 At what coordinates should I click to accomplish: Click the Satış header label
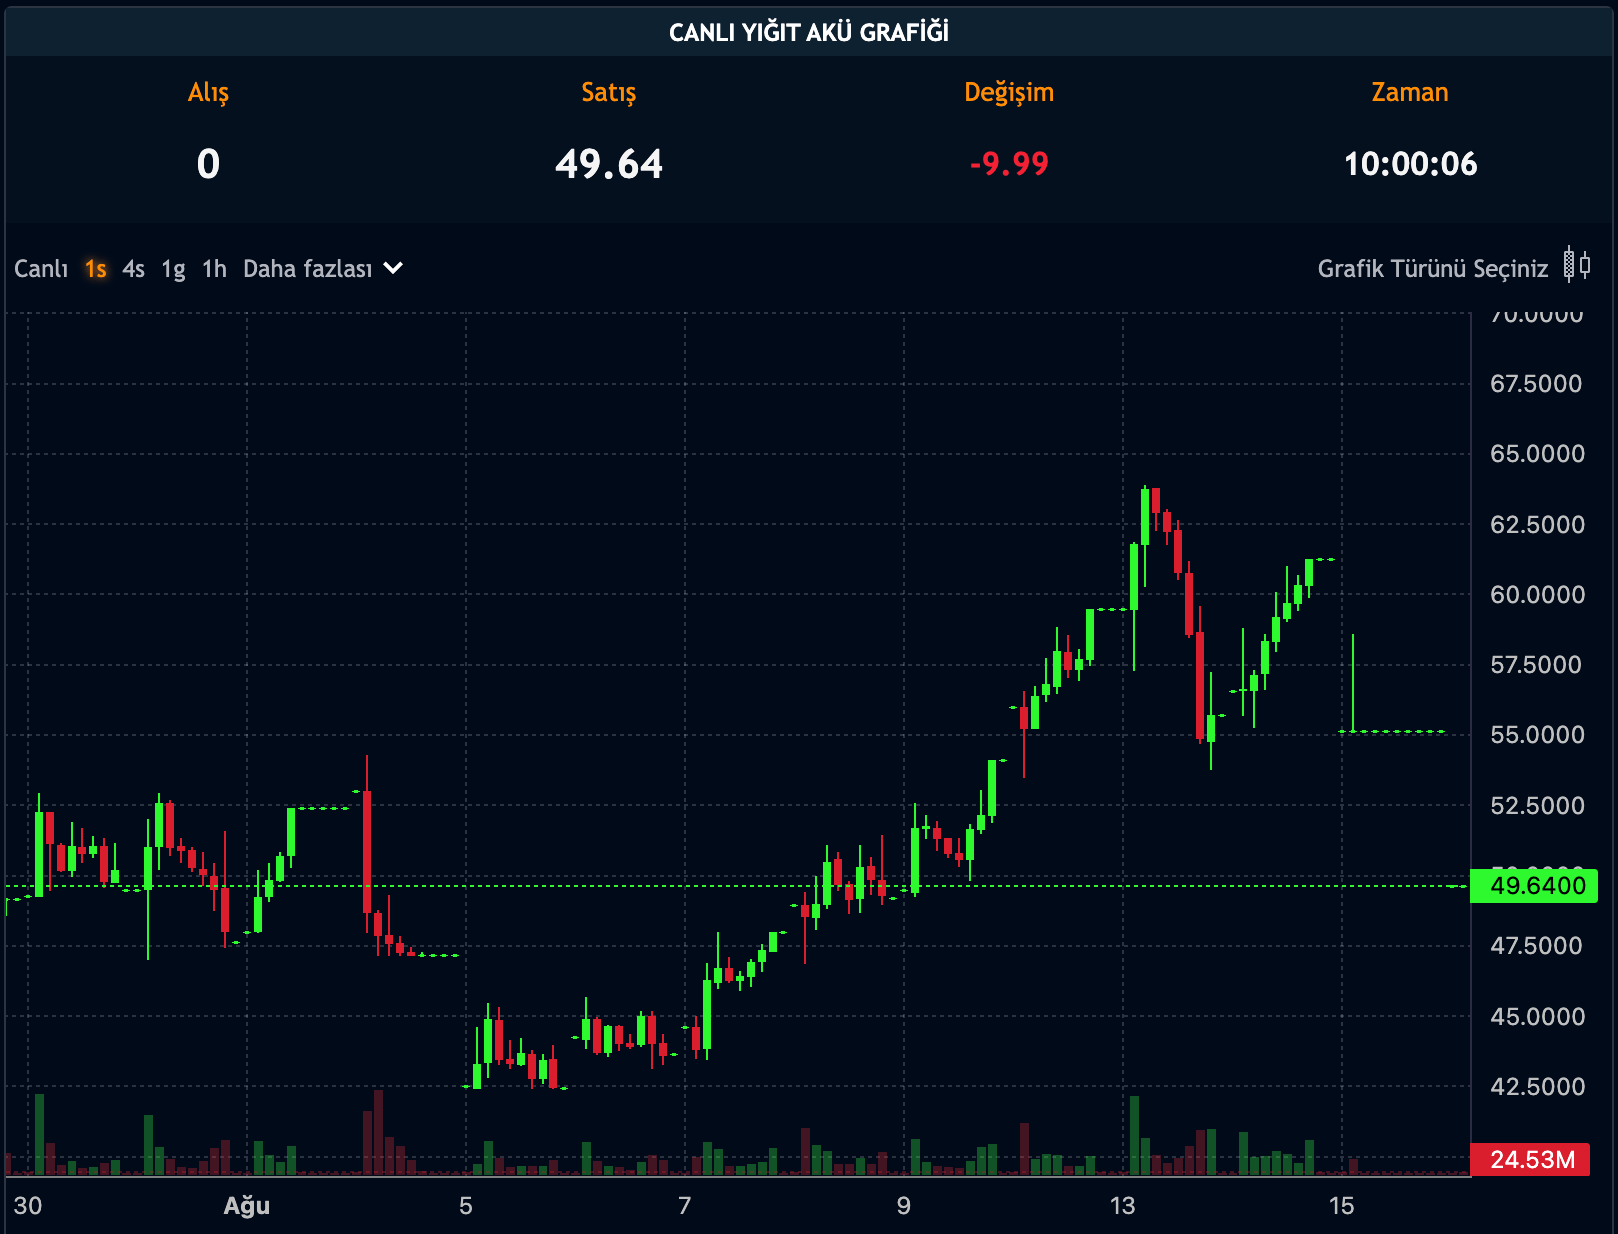click(x=609, y=93)
